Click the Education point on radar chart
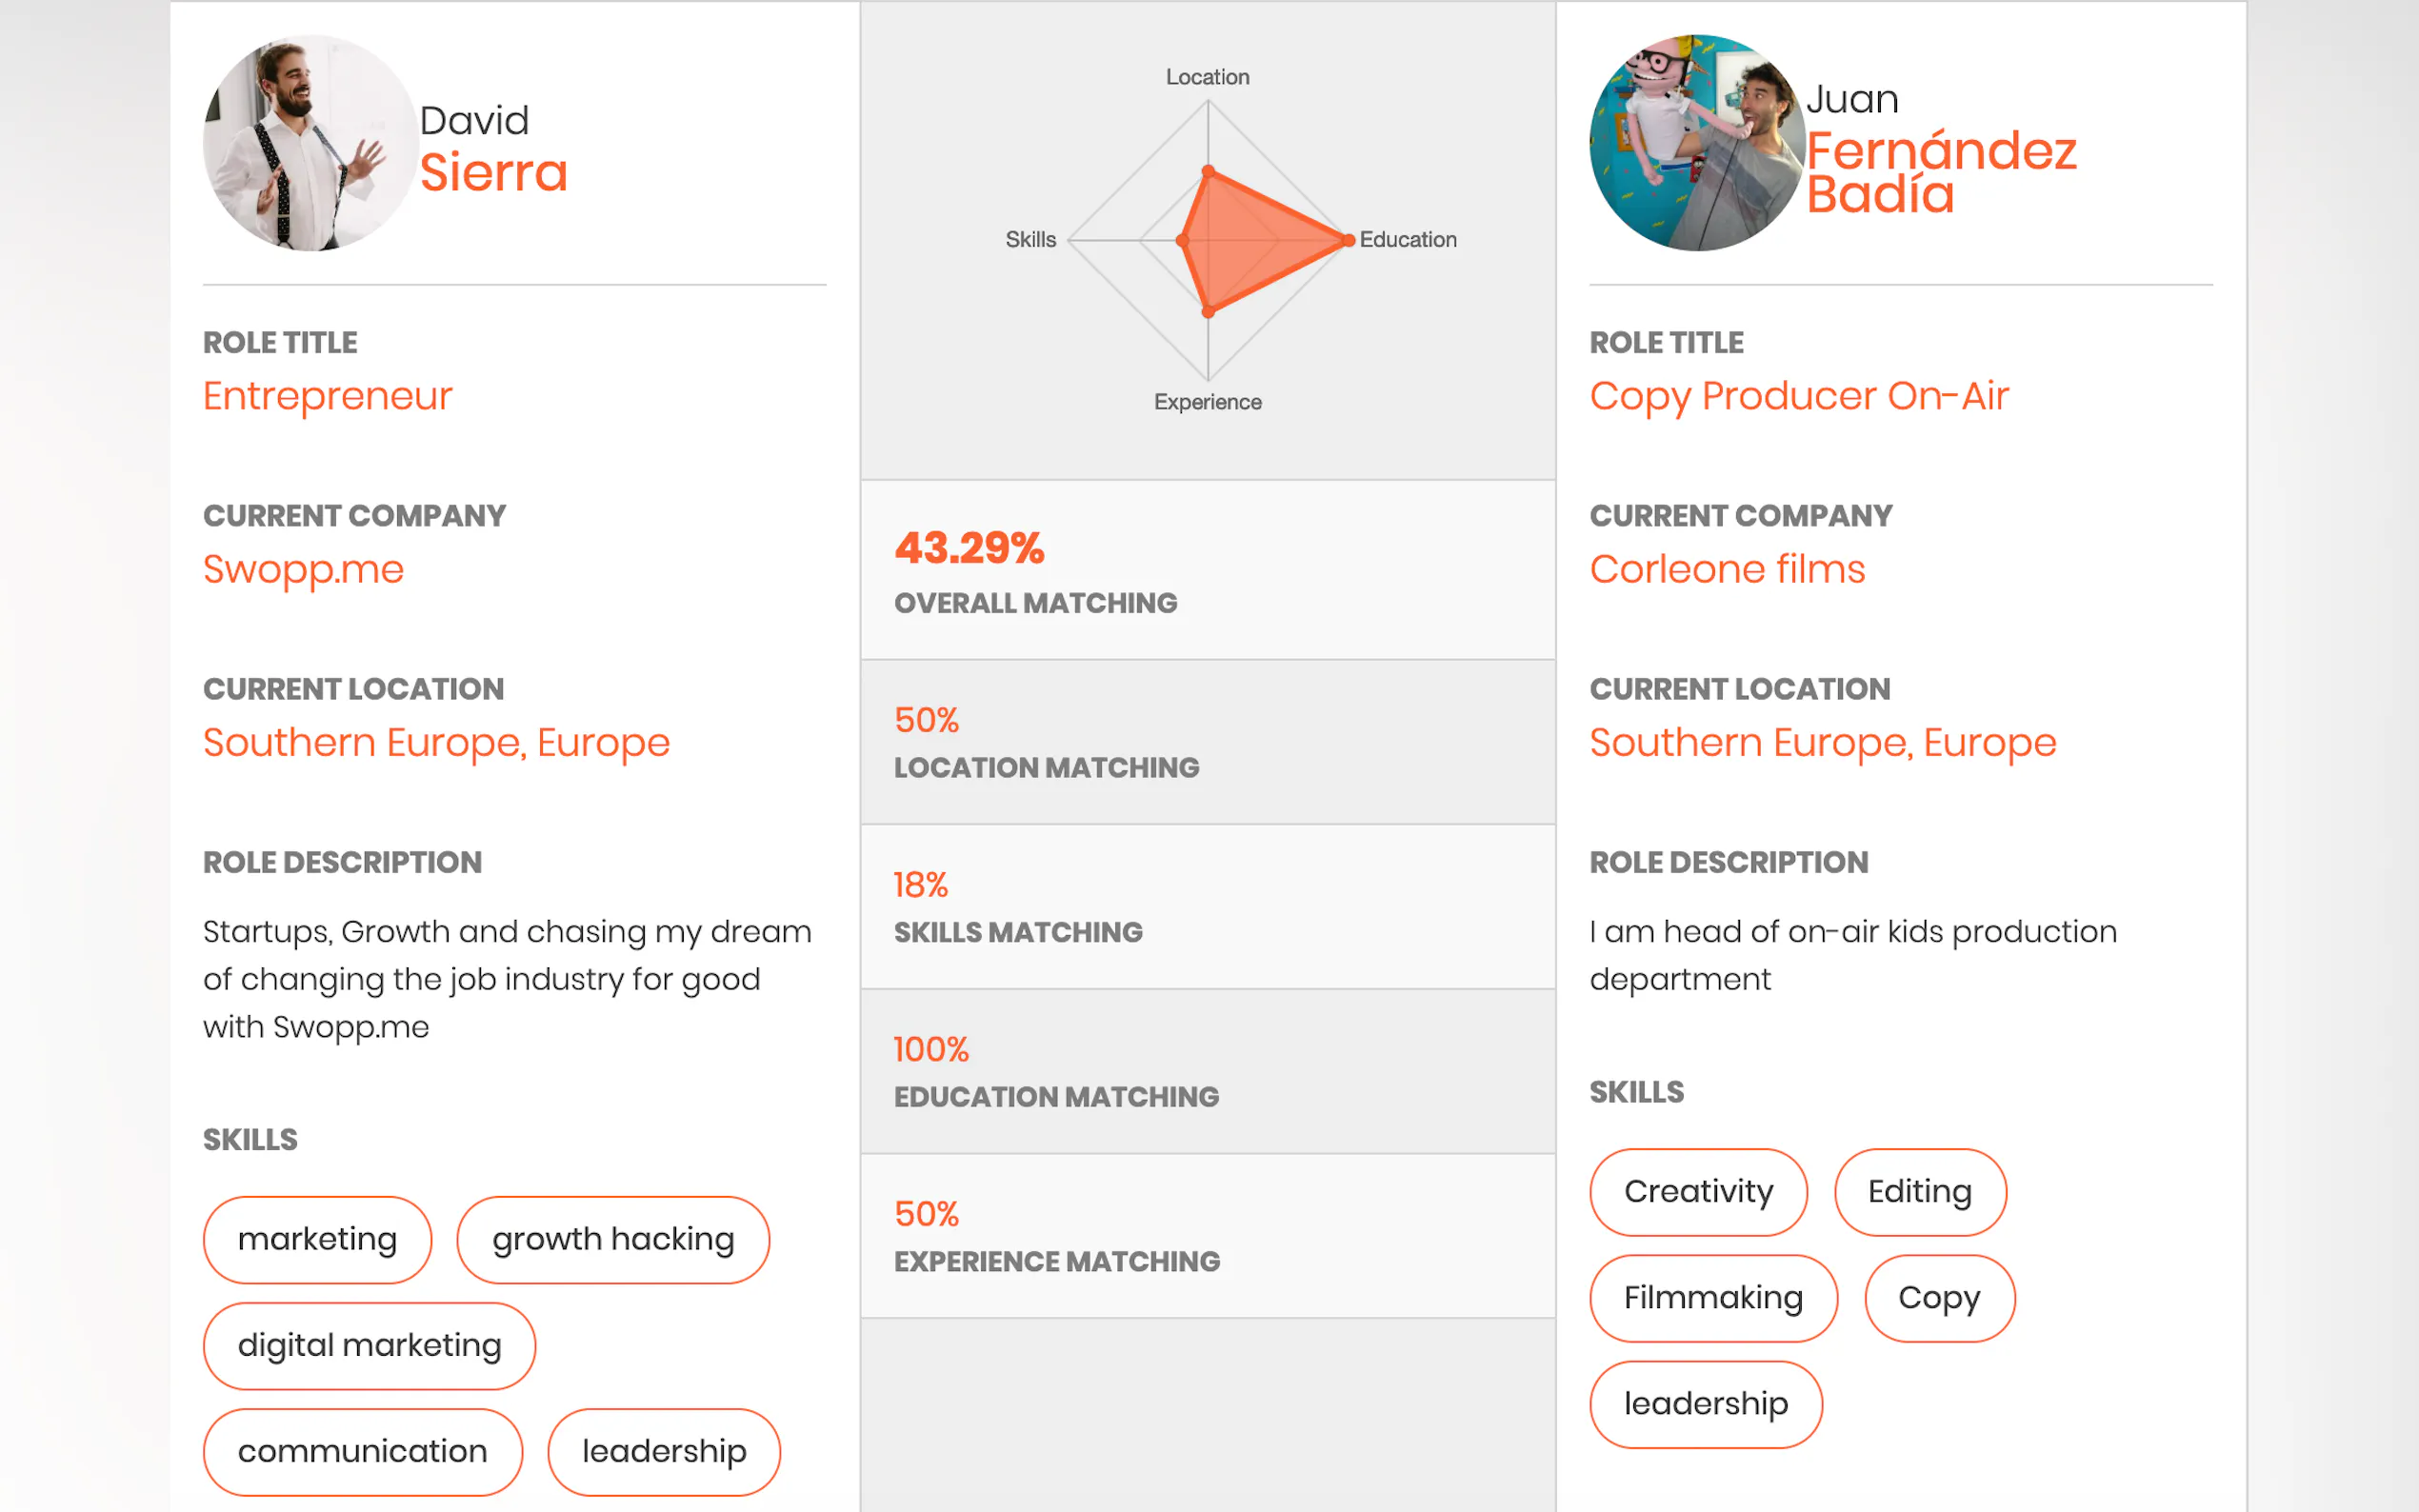The width and height of the screenshot is (2419, 1512). [x=1348, y=240]
